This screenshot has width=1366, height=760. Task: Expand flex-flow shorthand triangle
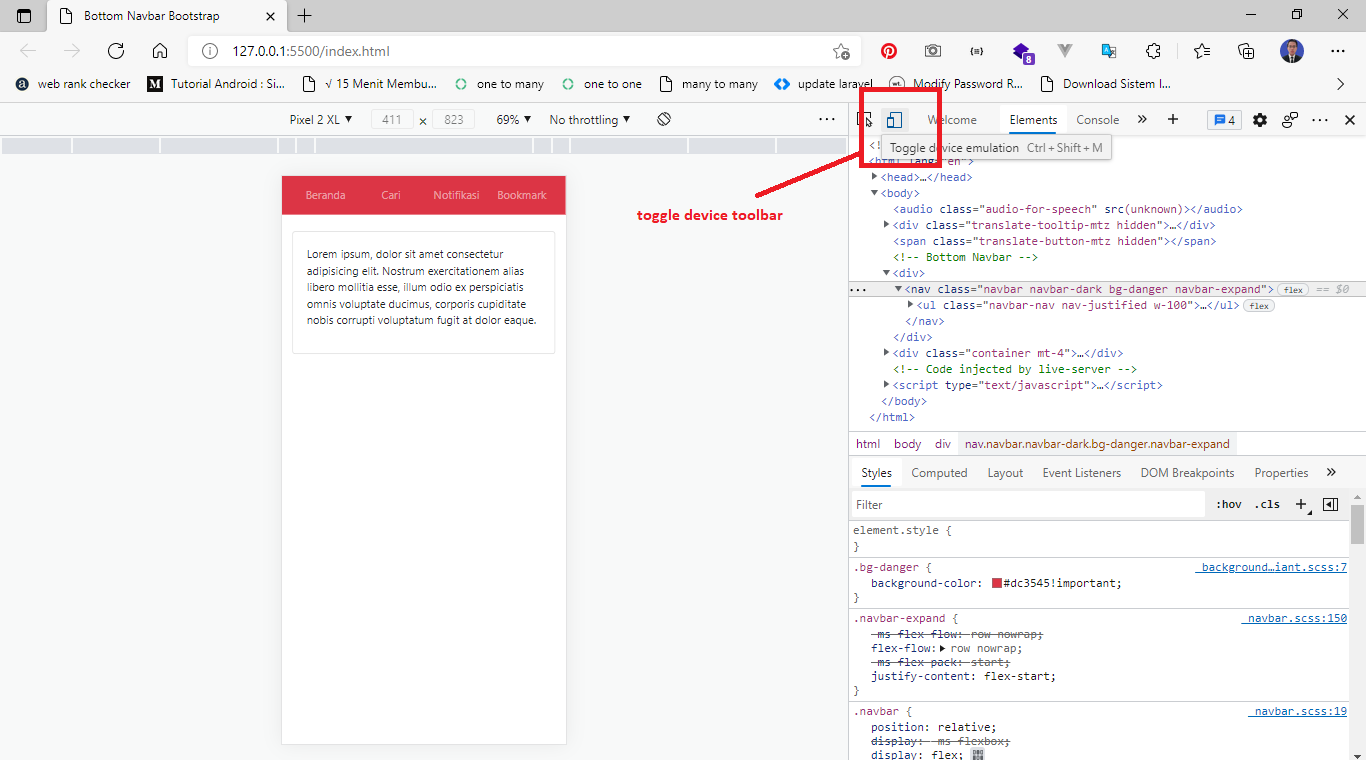pos(945,648)
